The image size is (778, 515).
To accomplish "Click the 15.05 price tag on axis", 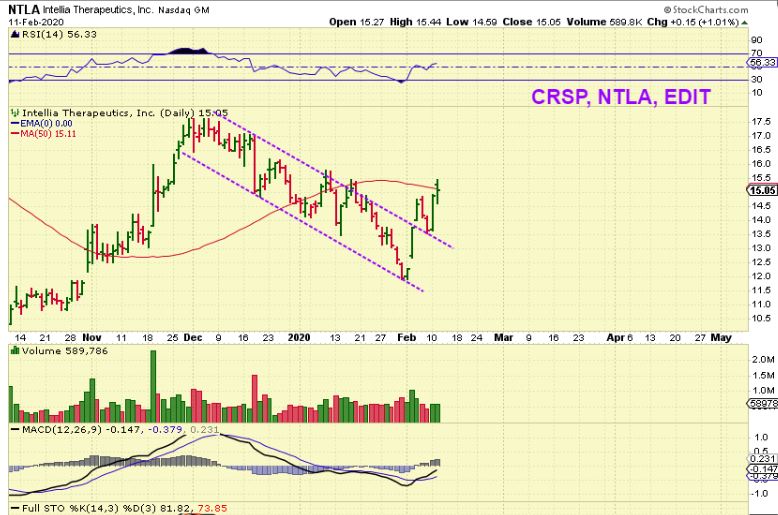I will coord(763,191).
